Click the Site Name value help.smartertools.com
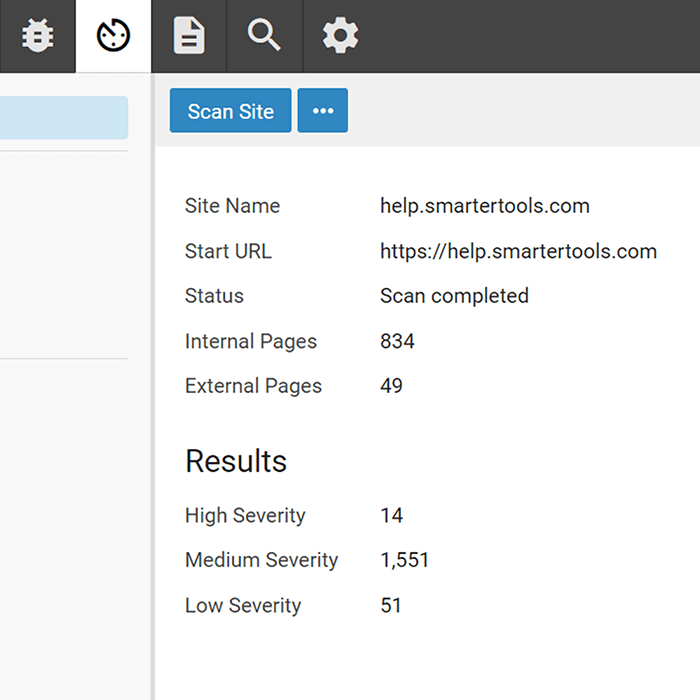The image size is (700, 700). (x=485, y=206)
